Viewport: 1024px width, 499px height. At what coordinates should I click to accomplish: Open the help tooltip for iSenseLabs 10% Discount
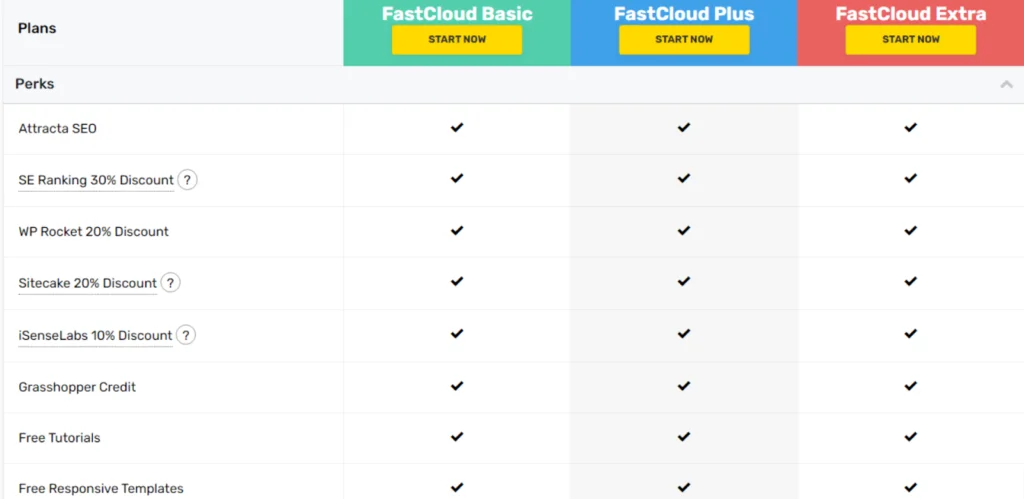[185, 335]
